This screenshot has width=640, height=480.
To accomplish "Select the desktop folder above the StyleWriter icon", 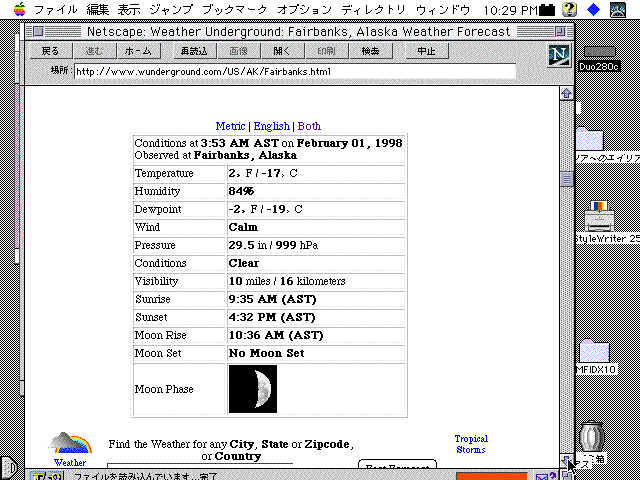I will pyautogui.click(x=590, y=139).
